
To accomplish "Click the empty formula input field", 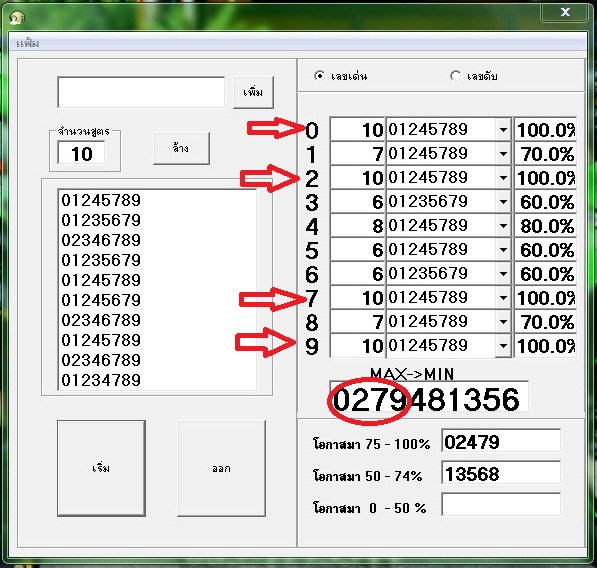I will (141, 93).
